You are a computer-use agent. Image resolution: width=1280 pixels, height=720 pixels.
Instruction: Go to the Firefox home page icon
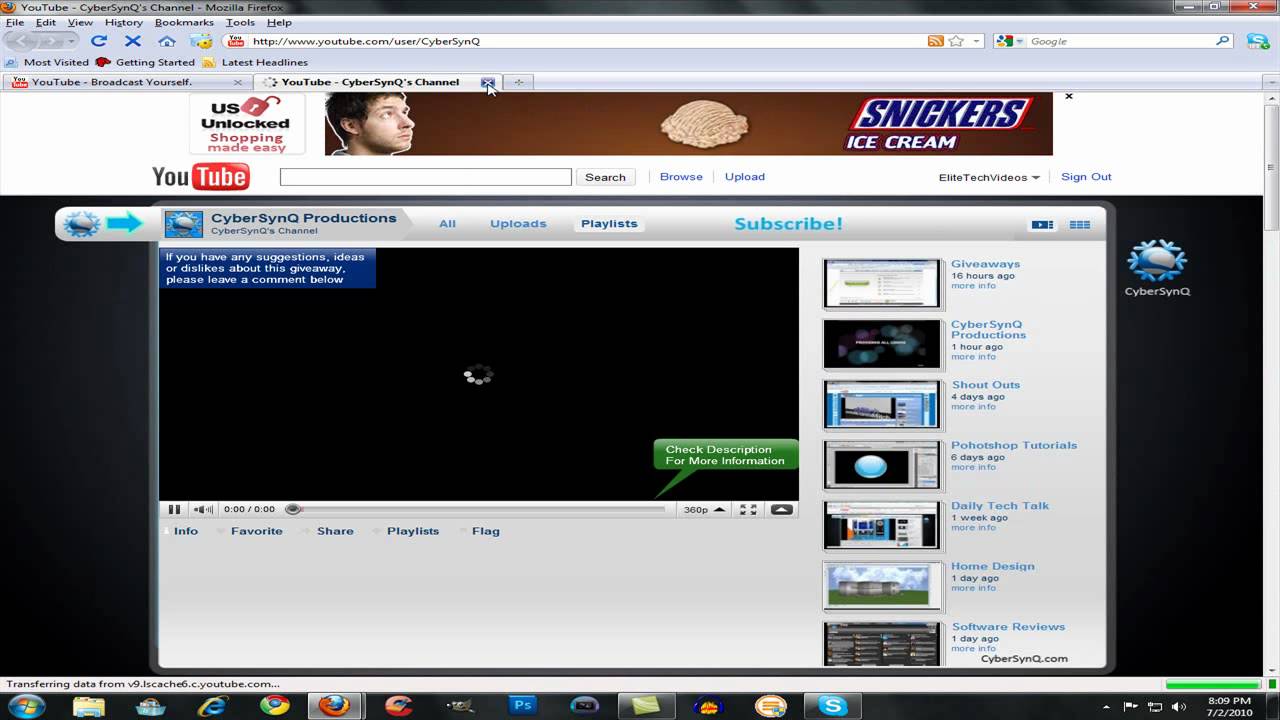pos(167,41)
